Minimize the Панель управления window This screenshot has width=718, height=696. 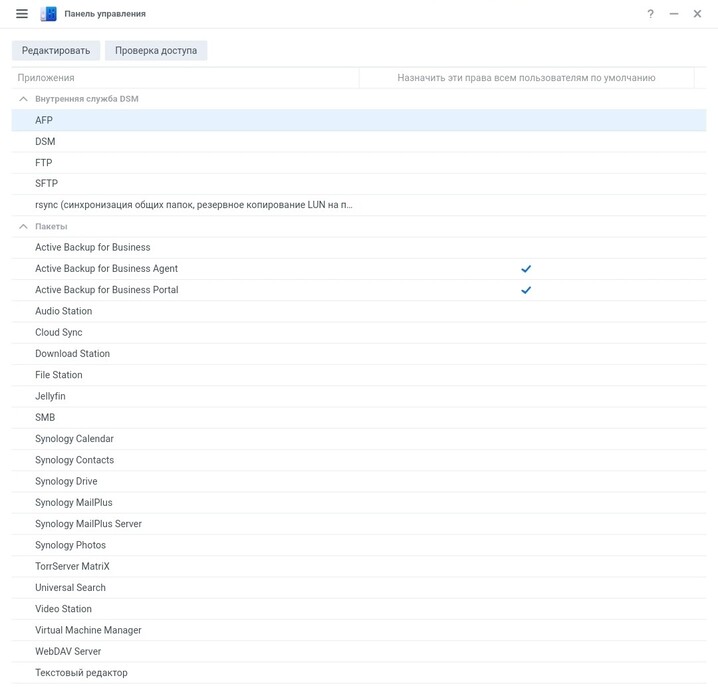pos(674,14)
